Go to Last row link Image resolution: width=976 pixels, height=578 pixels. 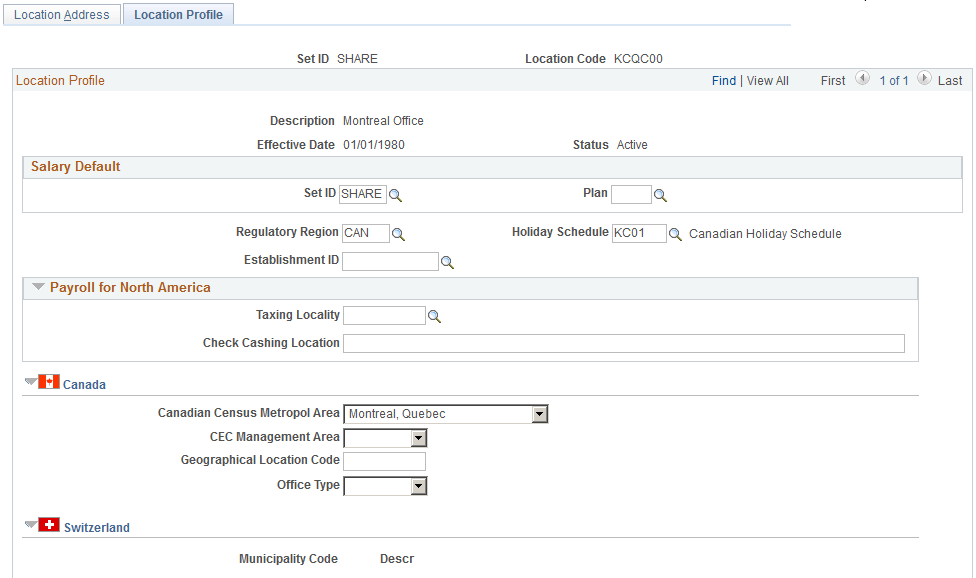[950, 81]
